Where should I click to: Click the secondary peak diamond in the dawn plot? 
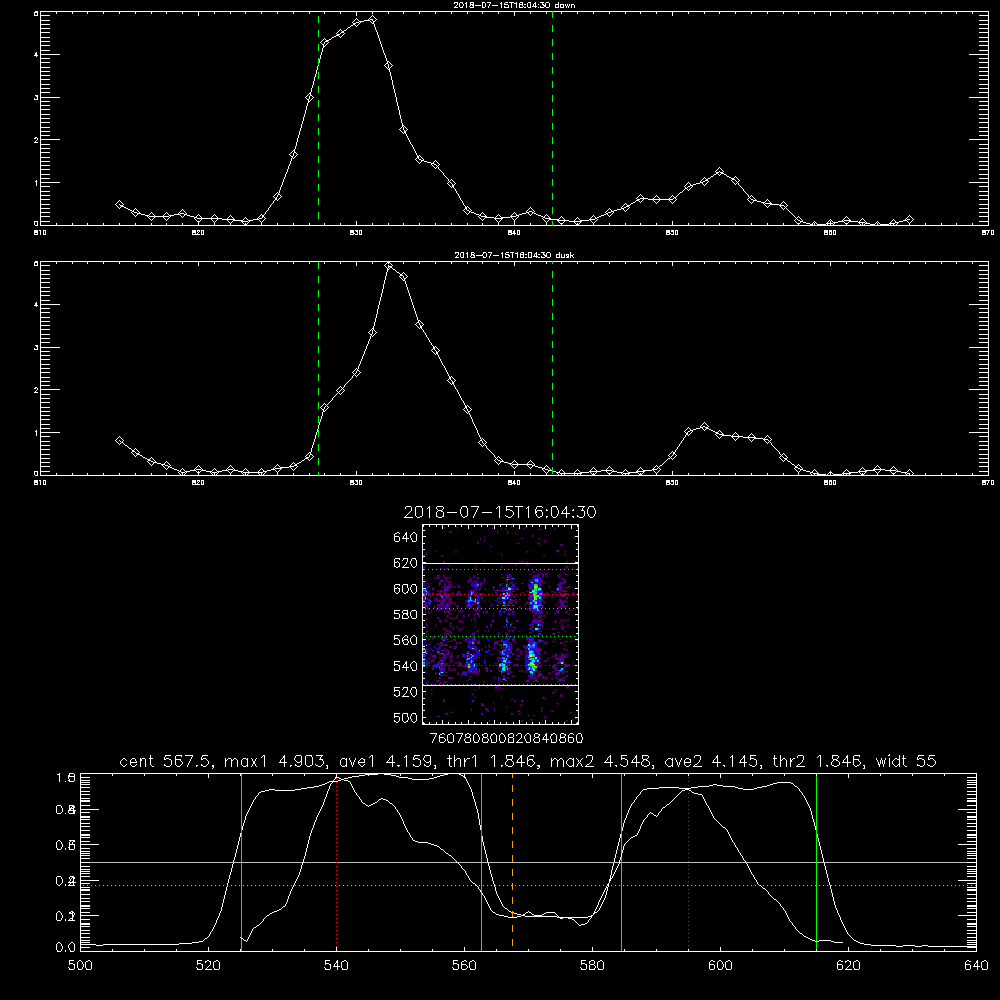[719, 172]
